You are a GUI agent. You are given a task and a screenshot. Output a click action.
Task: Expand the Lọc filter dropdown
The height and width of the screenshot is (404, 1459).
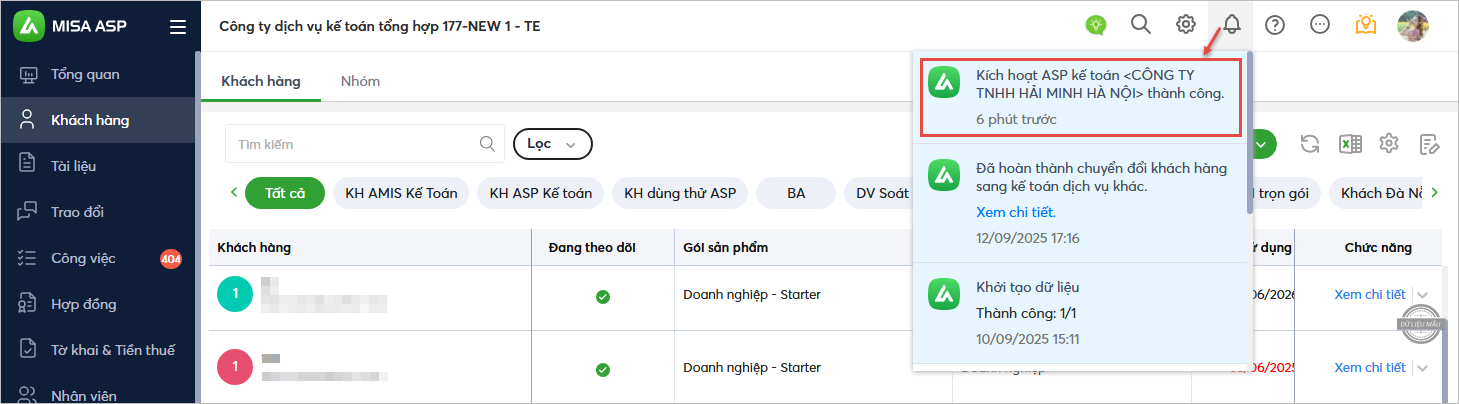pyautogui.click(x=552, y=144)
